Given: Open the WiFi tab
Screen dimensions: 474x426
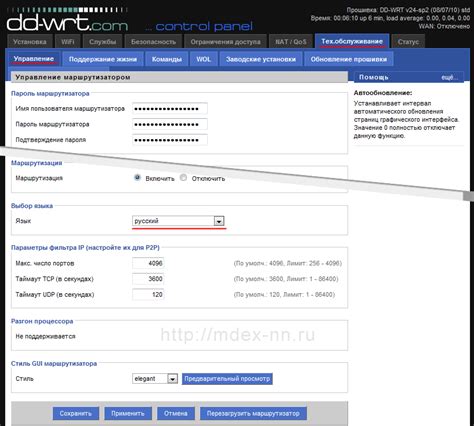Looking at the screenshot, I should point(68,42).
